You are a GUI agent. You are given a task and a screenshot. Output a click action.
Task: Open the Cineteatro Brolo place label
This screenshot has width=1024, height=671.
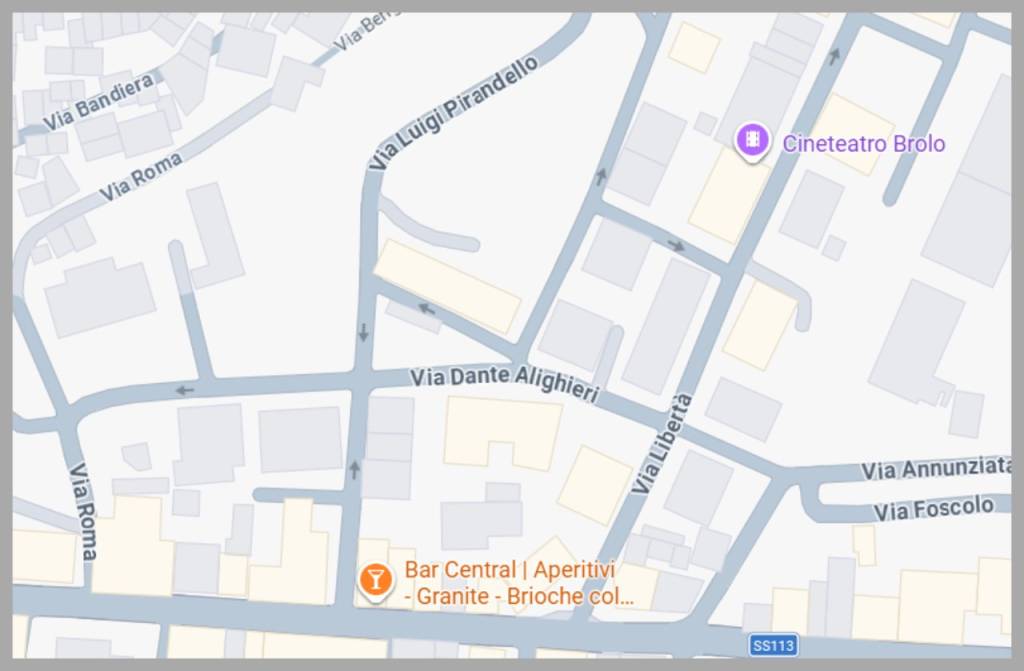pyautogui.click(x=863, y=144)
